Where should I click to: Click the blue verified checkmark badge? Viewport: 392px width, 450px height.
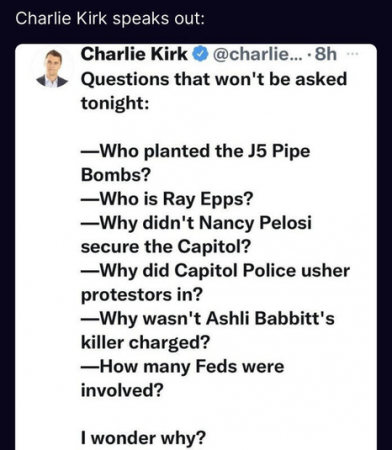click(x=200, y=54)
